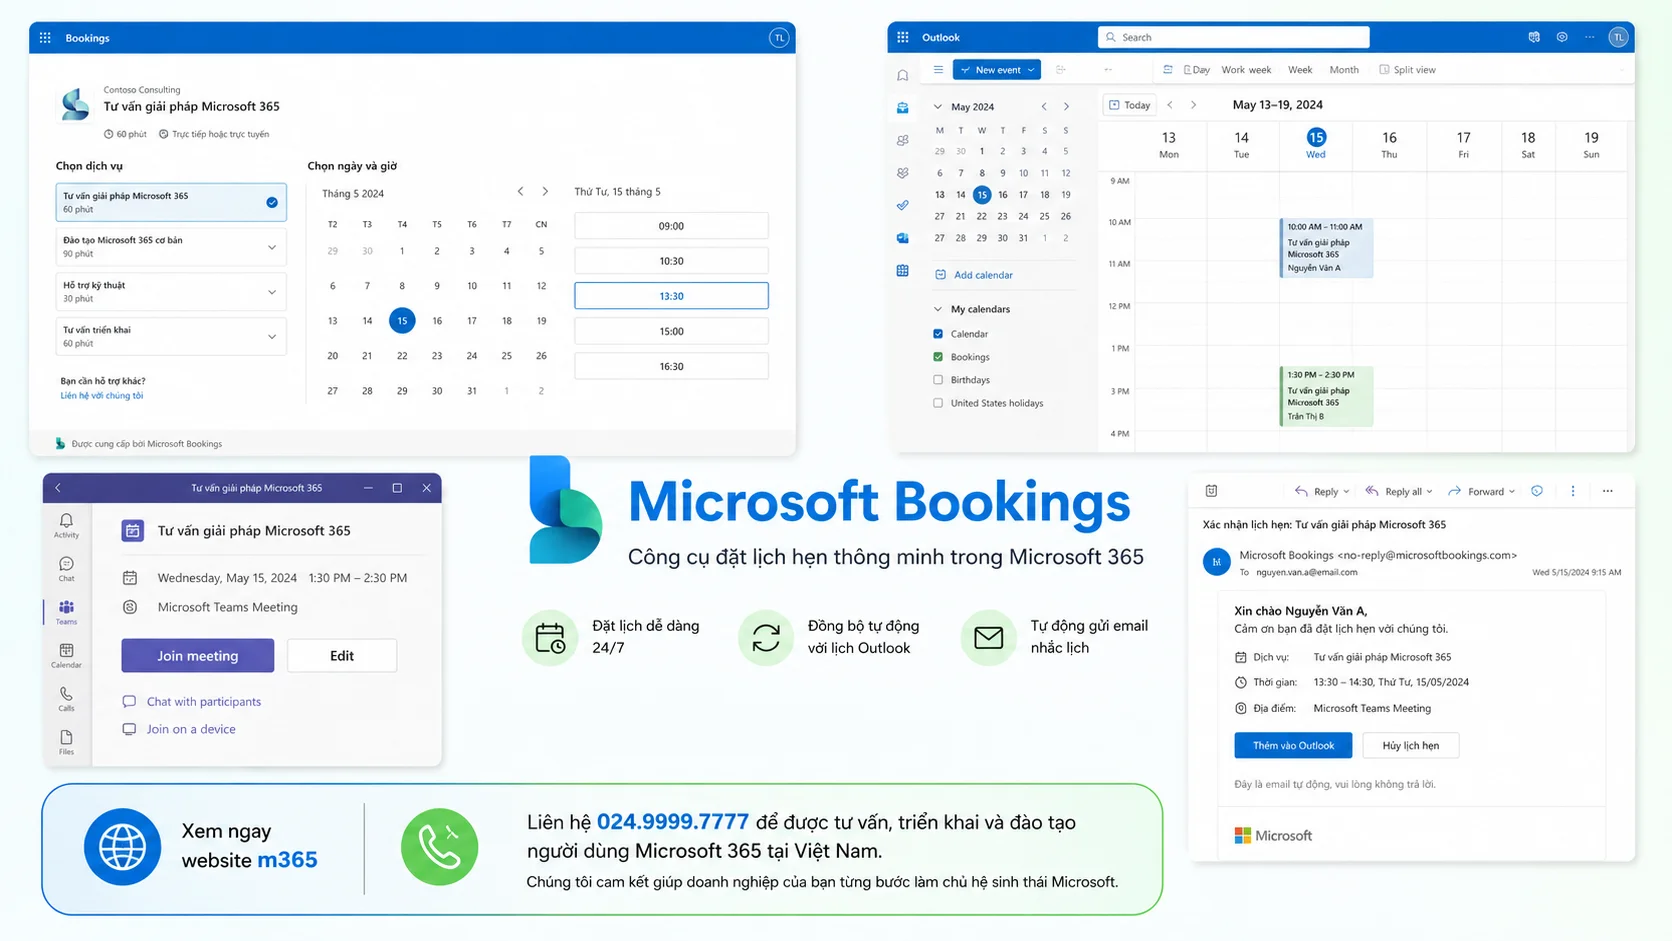
Task: Switch Outlook calendar to Day view
Action: click(1197, 70)
